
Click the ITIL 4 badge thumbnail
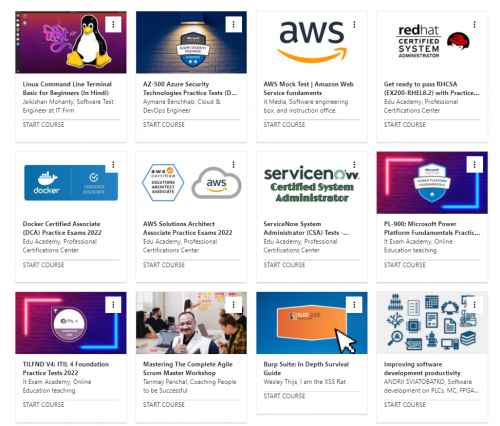(x=71, y=323)
